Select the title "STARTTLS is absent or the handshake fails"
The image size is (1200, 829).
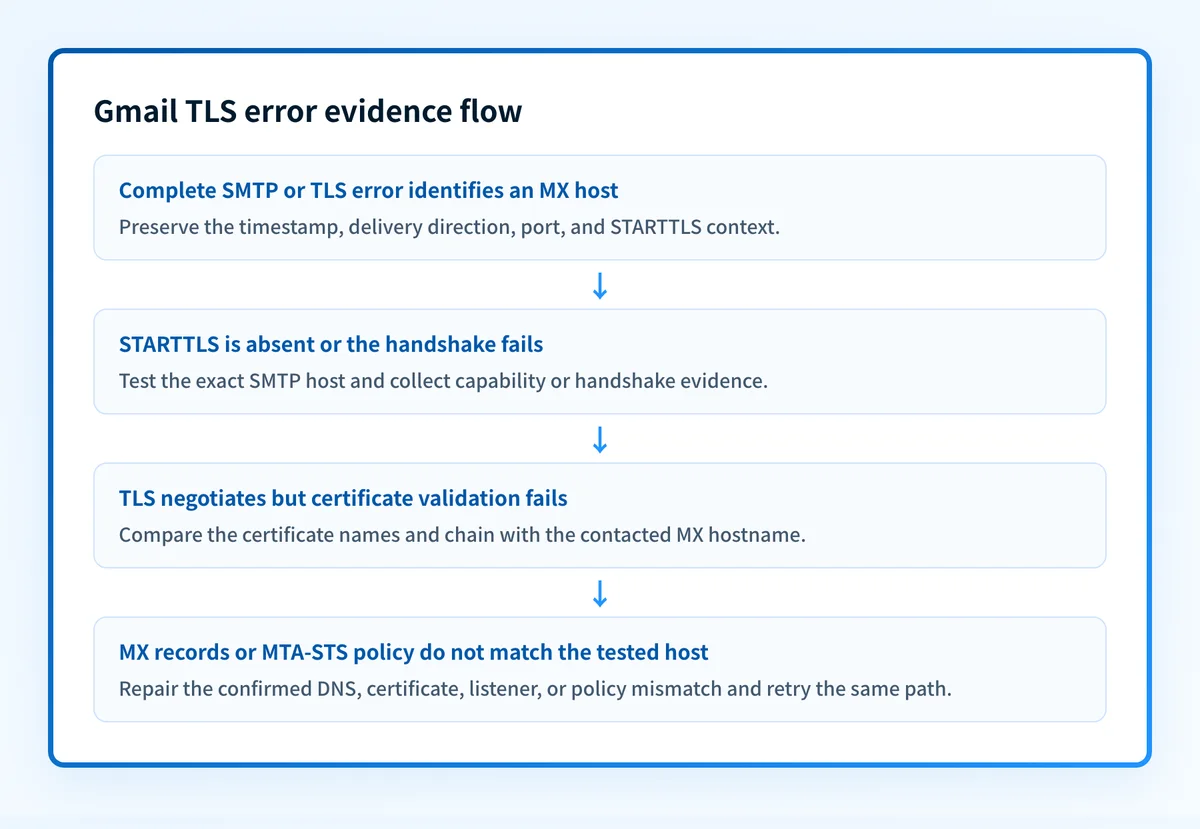(331, 344)
